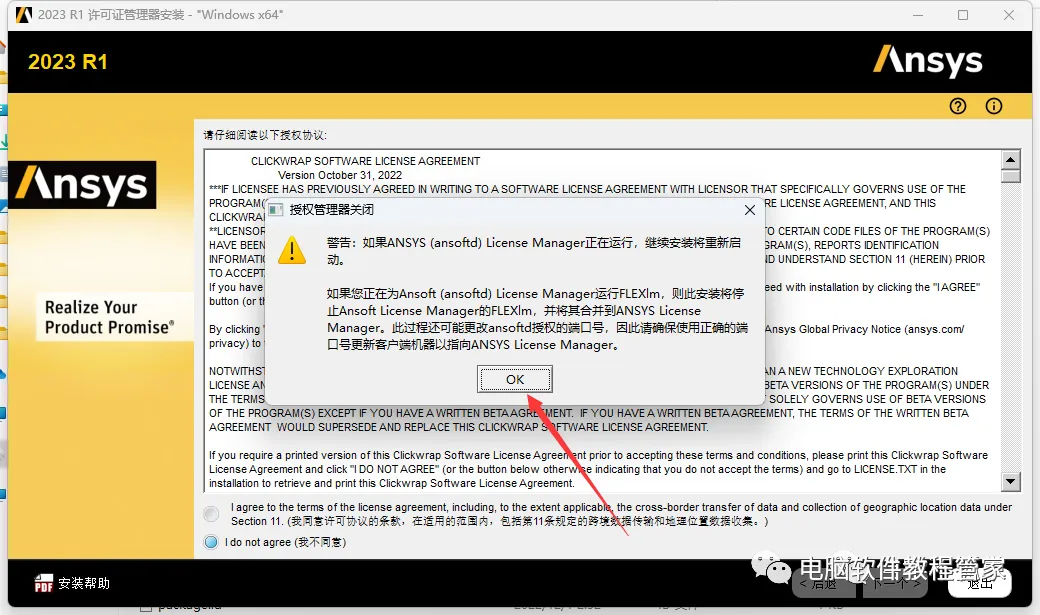Click the license text scroll-up arrow
1040x615 pixels.
tap(1010, 159)
